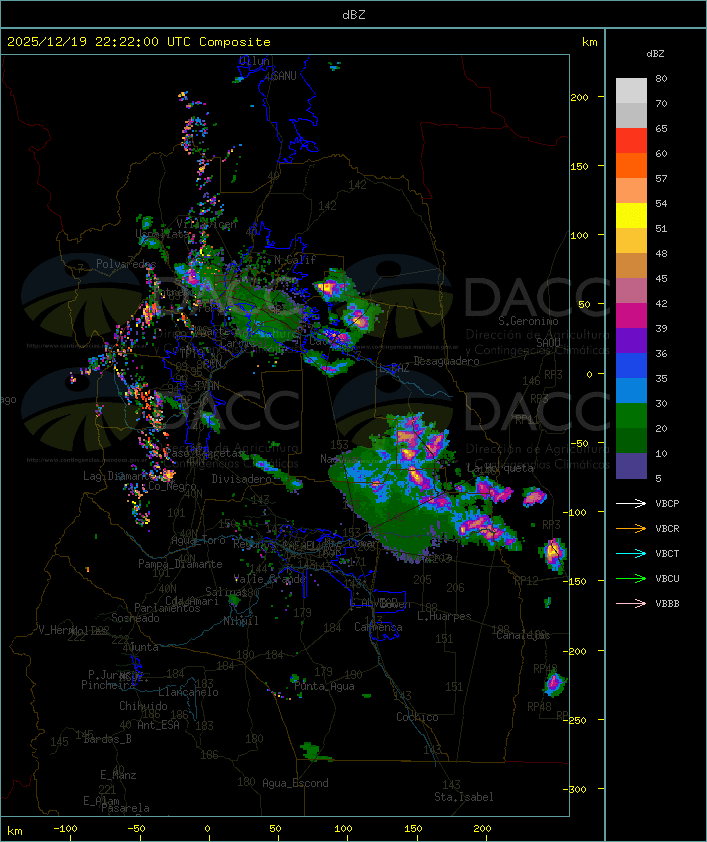Click the 'Cochico' map label

417,717
